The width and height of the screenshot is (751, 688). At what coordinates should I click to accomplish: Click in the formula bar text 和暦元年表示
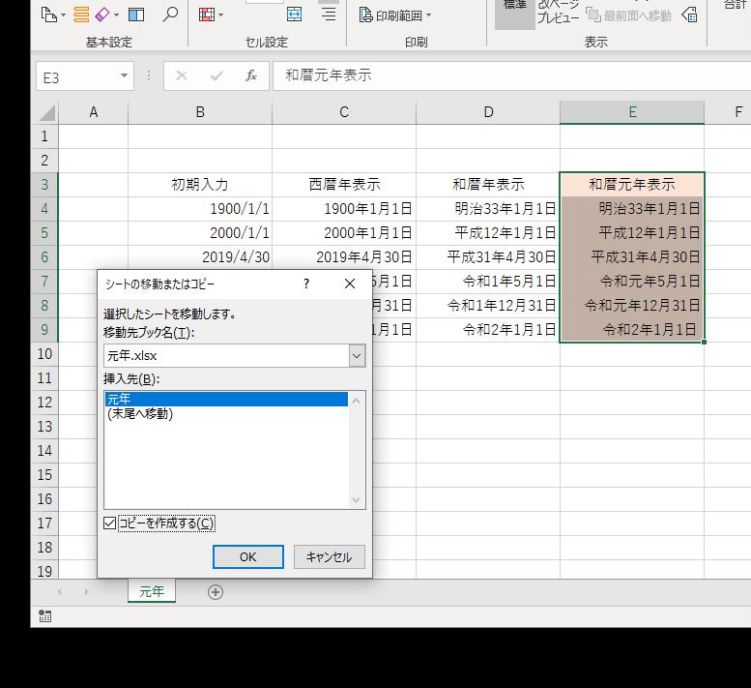coord(328,75)
